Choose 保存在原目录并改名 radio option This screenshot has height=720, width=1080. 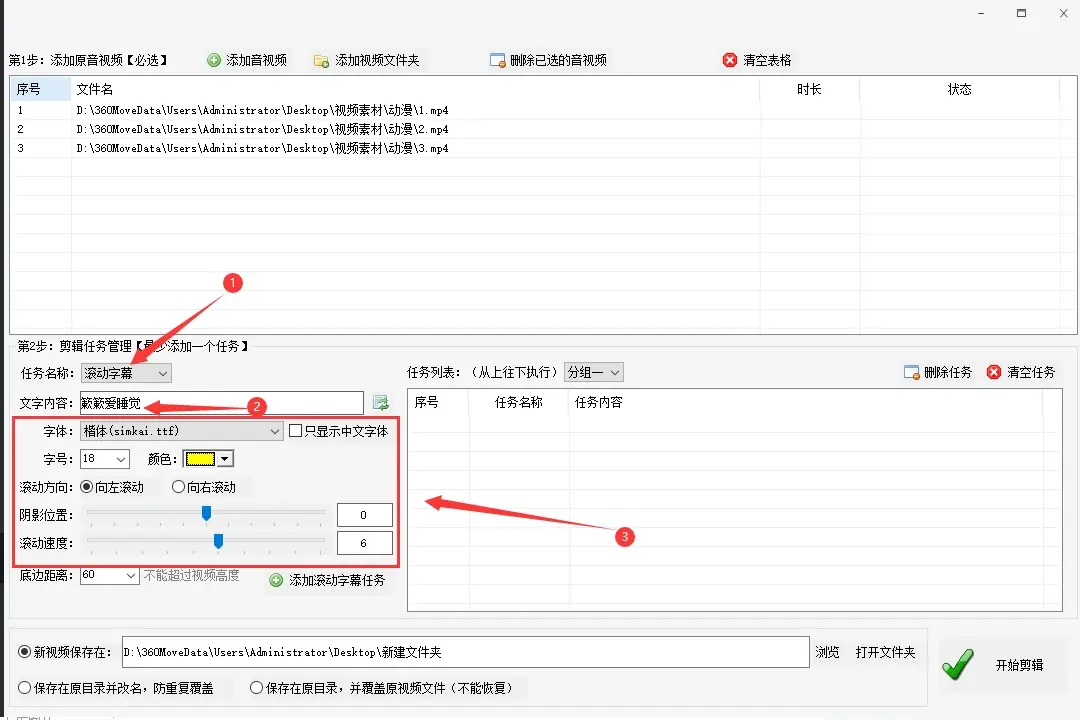coord(25,688)
